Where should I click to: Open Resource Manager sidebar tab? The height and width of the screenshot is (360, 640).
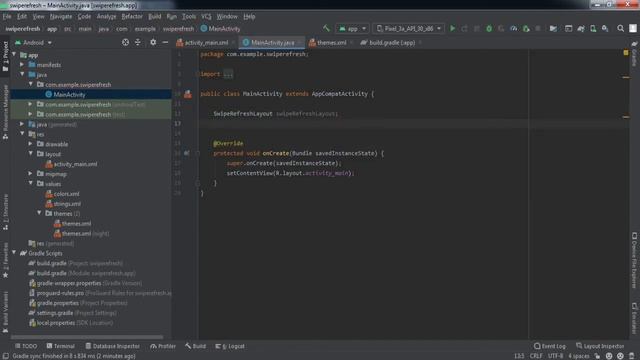coord(5,112)
